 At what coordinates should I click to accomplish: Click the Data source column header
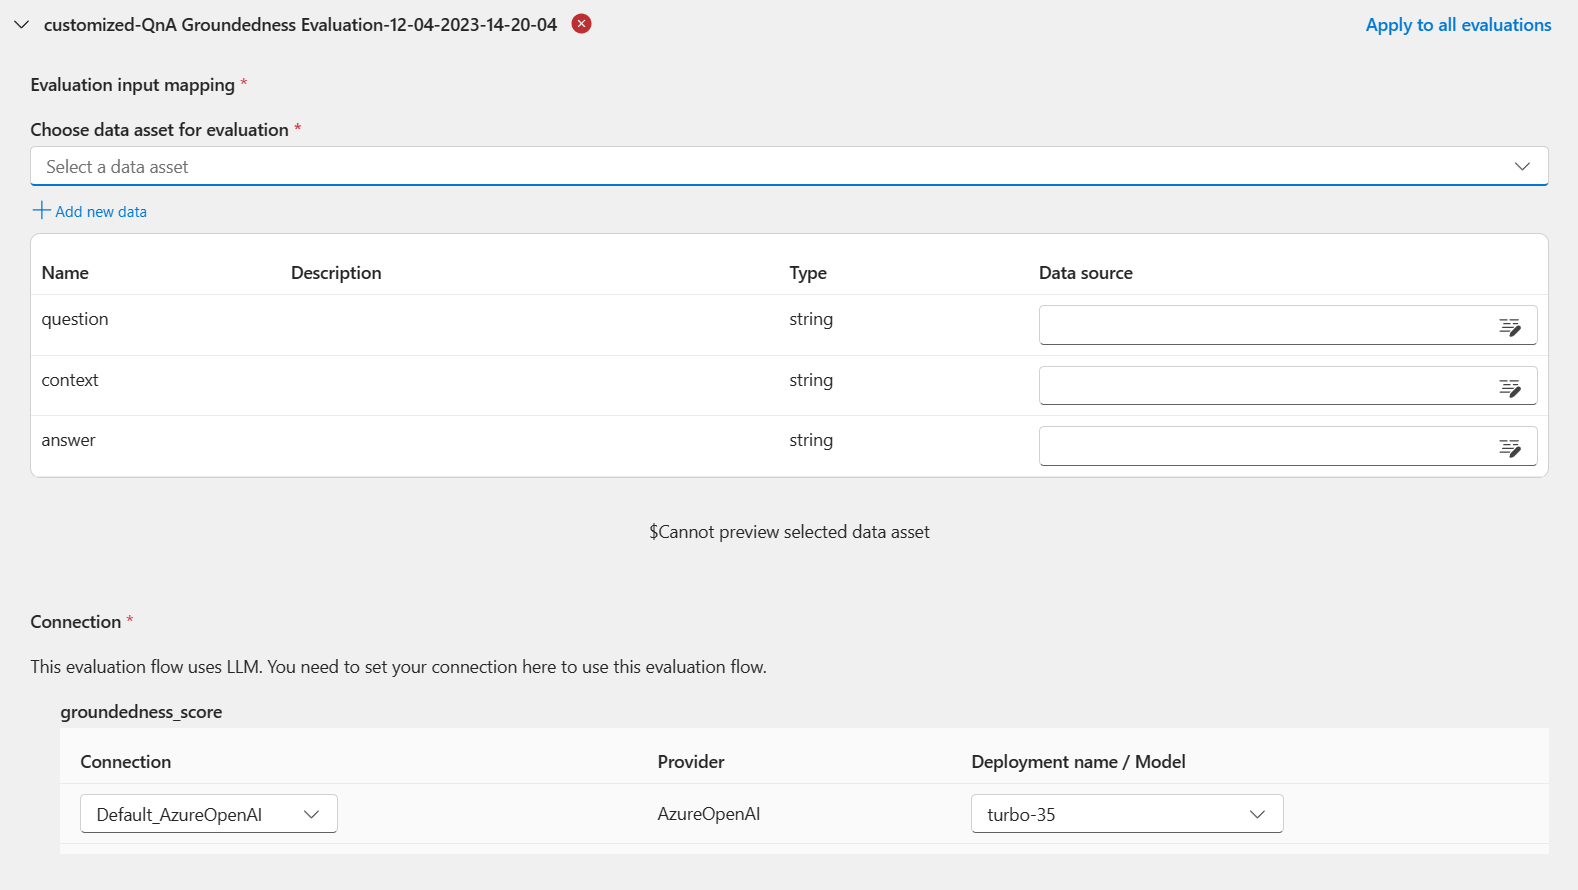pyautogui.click(x=1085, y=273)
